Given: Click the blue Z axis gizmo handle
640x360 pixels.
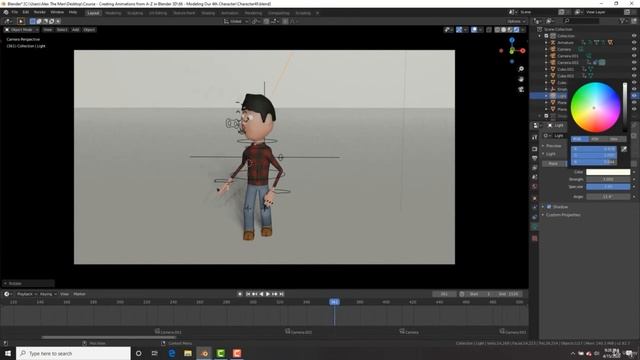Looking at the screenshot, I should click(x=512, y=40).
